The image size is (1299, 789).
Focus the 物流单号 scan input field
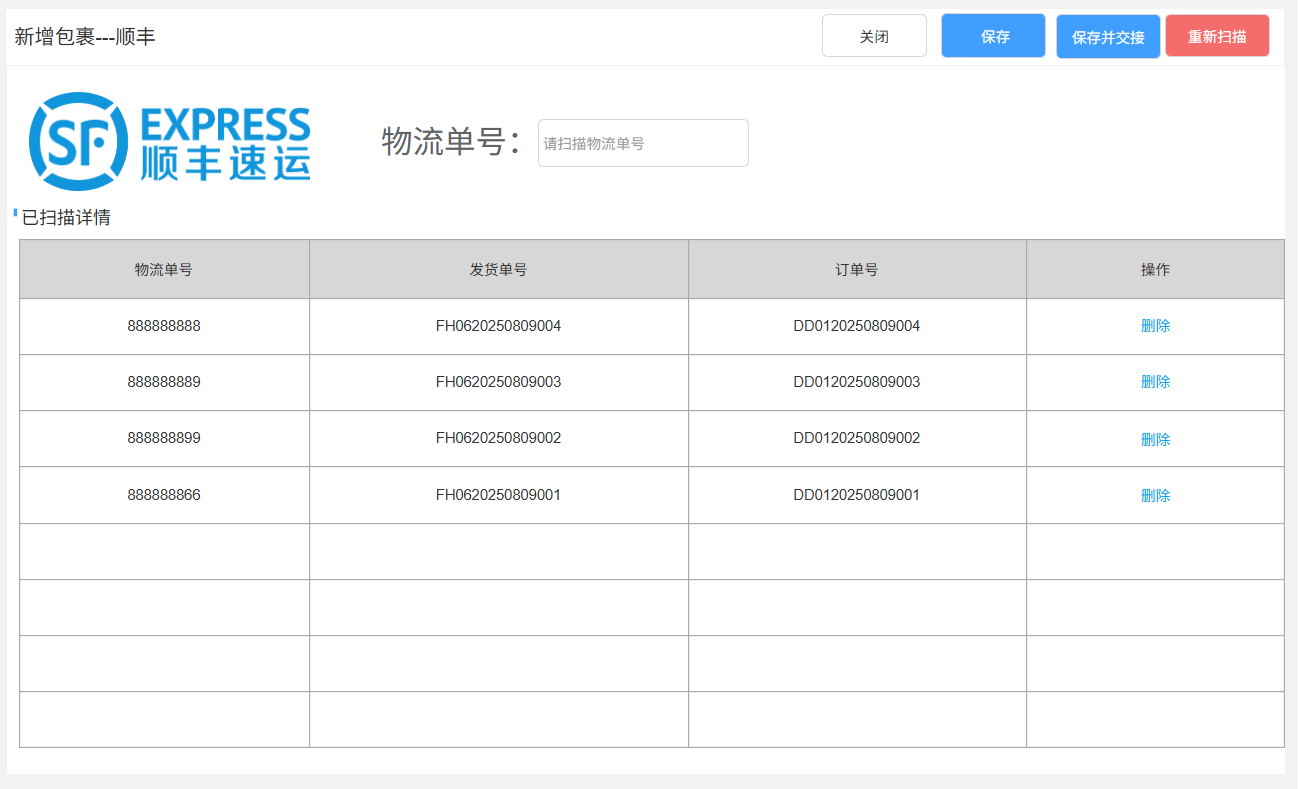pyautogui.click(x=643, y=143)
